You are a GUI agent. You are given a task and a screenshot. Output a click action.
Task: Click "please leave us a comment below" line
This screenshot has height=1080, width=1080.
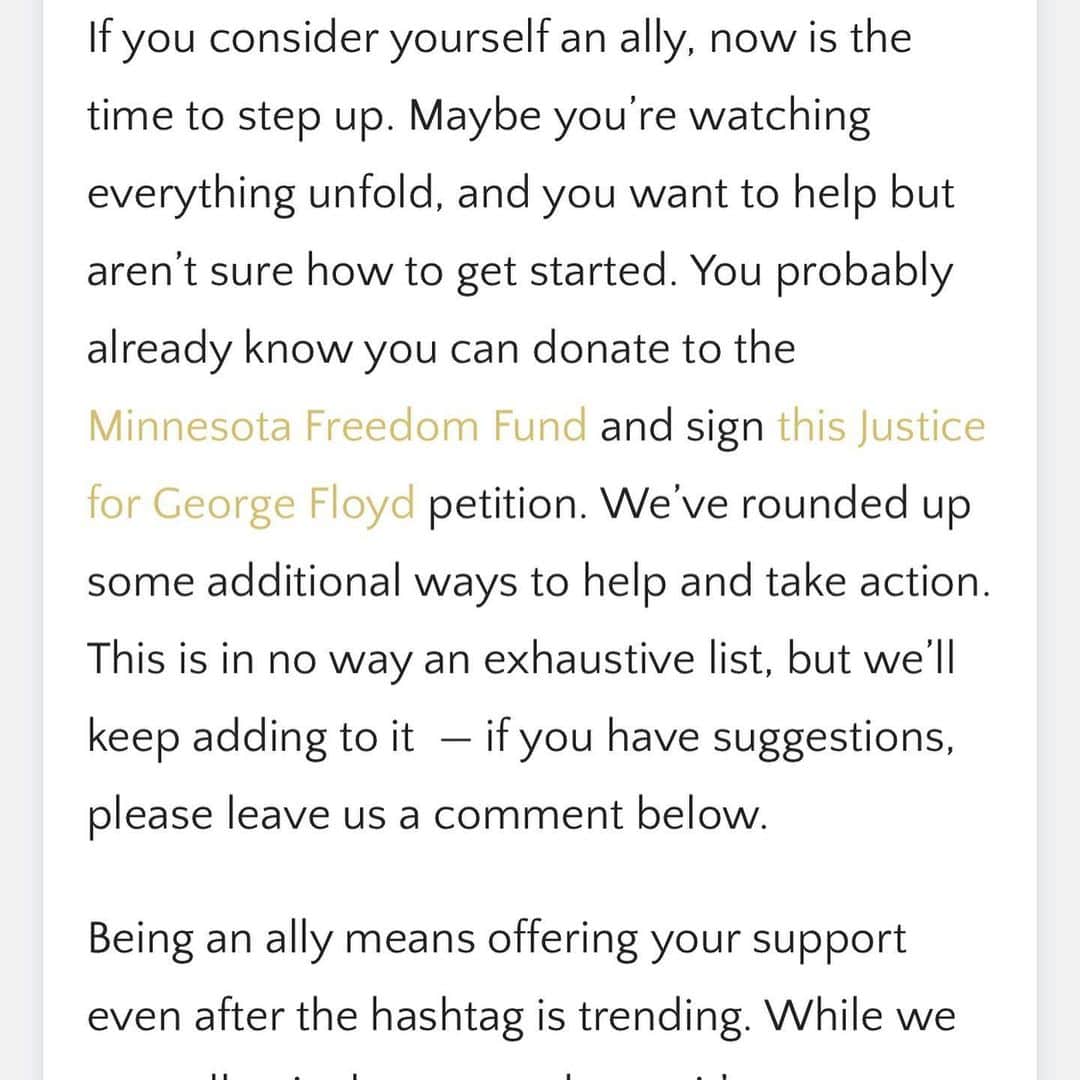tap(427, 816)
